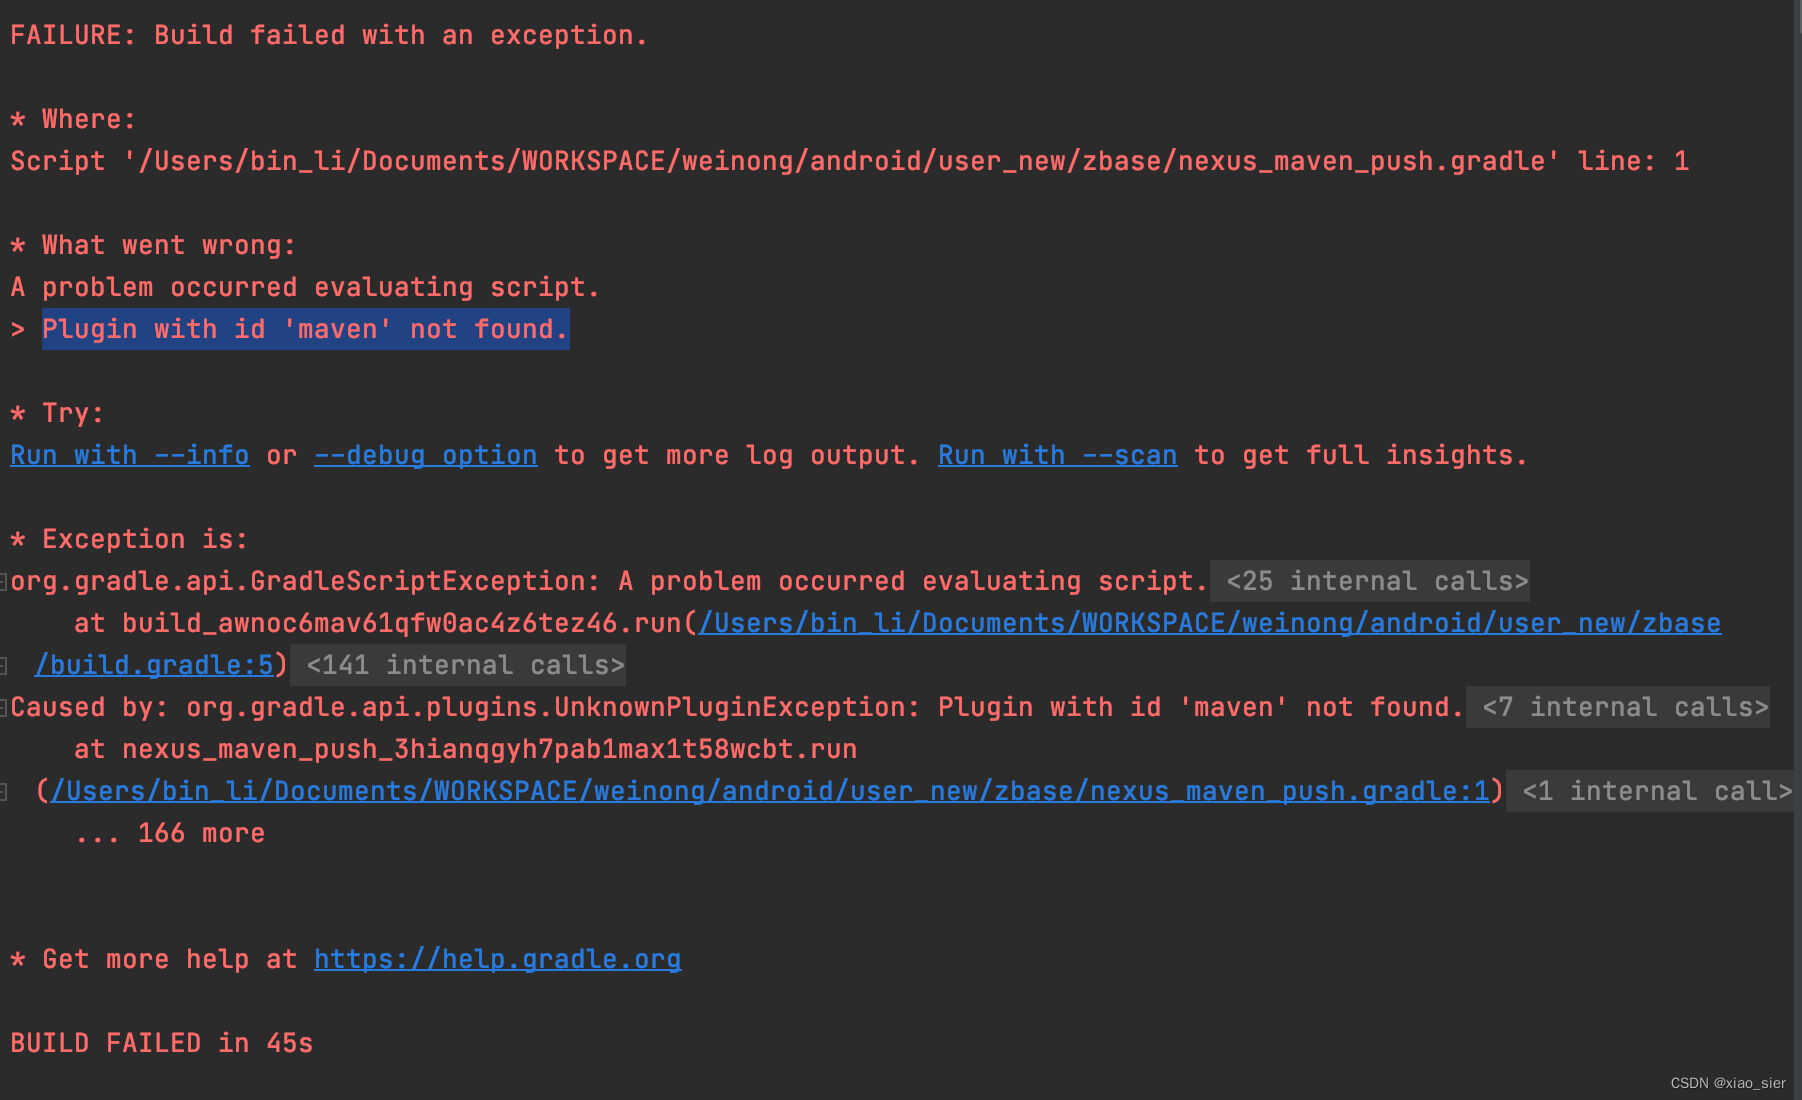1802x1100 pixels.
Task: Open the 'Run with --scan' link
Action: [1056, 455]
